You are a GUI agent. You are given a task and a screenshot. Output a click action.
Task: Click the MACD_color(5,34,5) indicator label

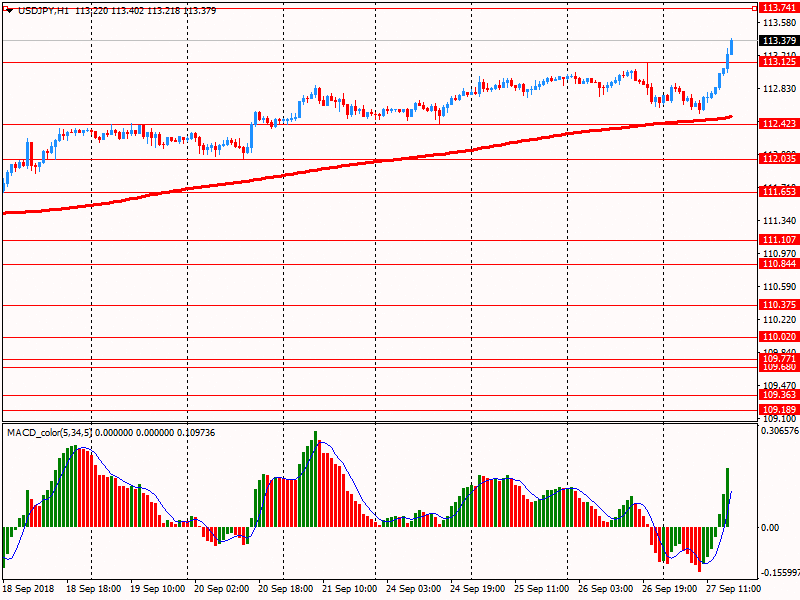tap(49, 433)
